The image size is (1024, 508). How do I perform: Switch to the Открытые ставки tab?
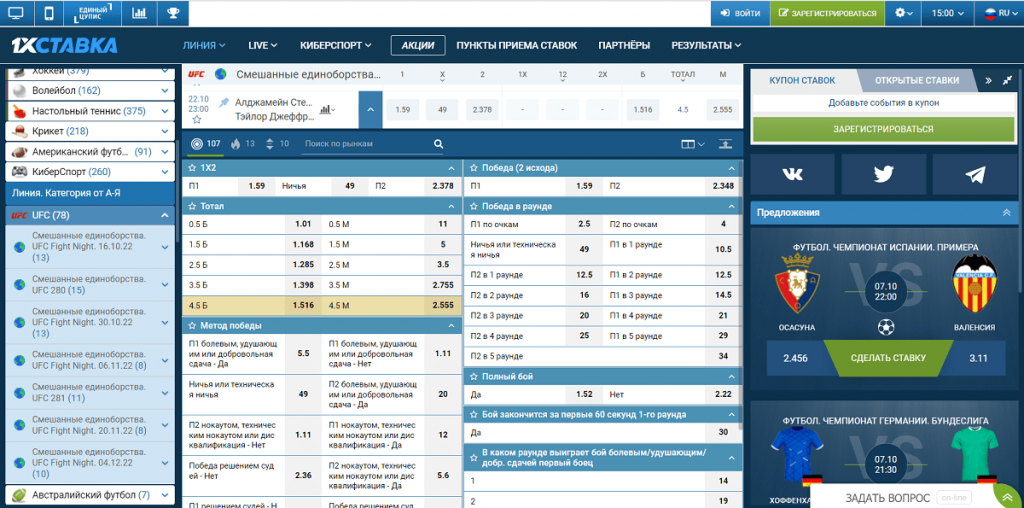click(916, 80)
